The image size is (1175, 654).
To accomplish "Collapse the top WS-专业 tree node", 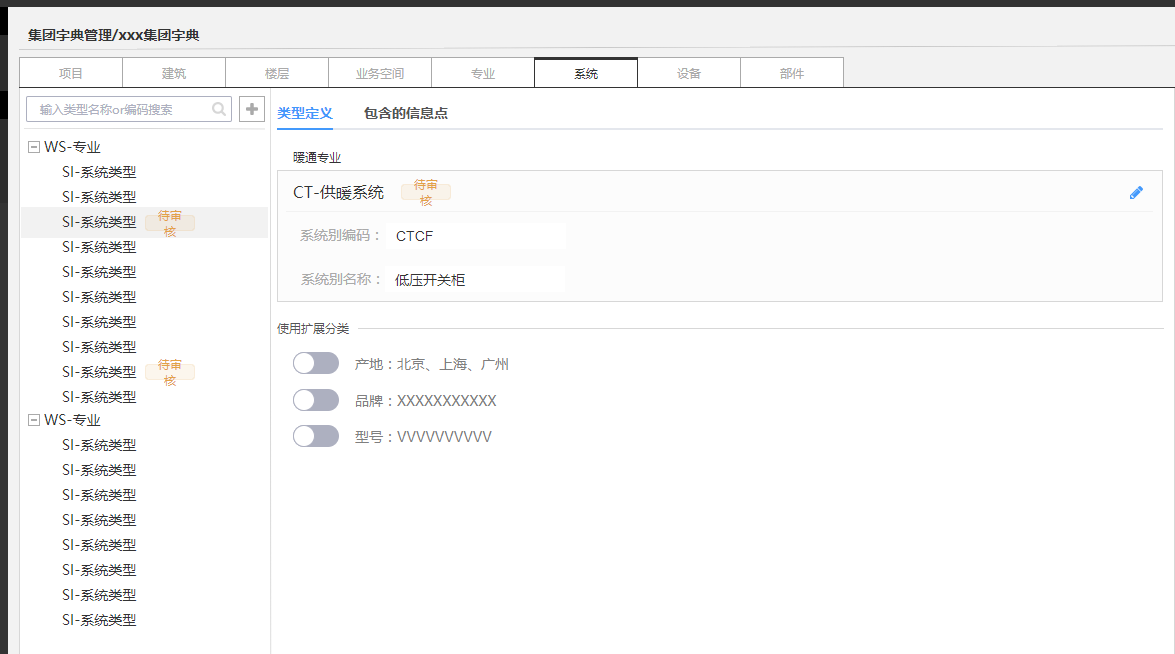I will tap(34, 147).
